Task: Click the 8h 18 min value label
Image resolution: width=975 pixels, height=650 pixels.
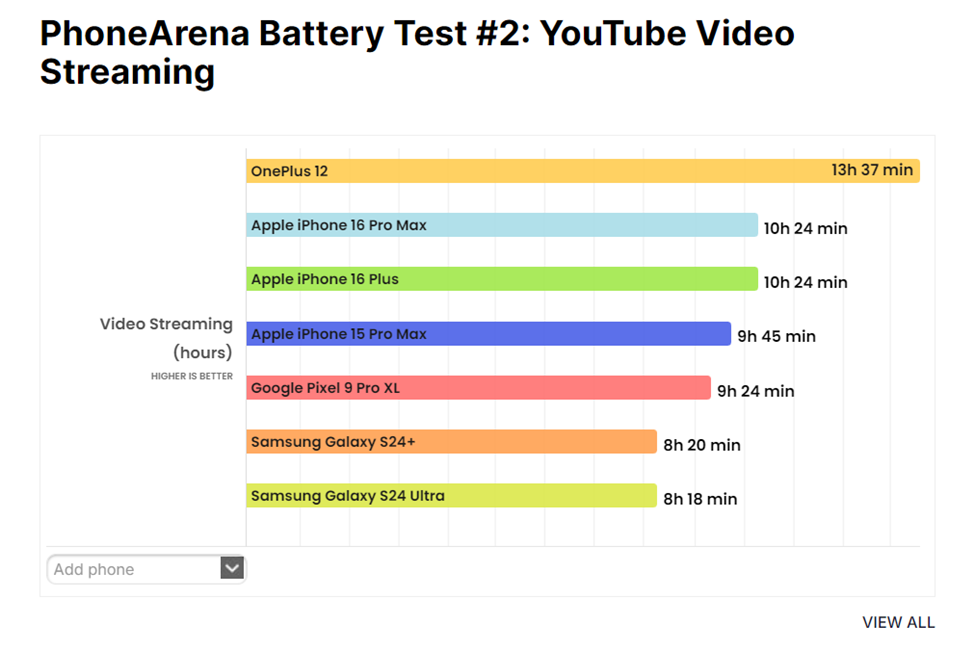Action: pos(700,499)
